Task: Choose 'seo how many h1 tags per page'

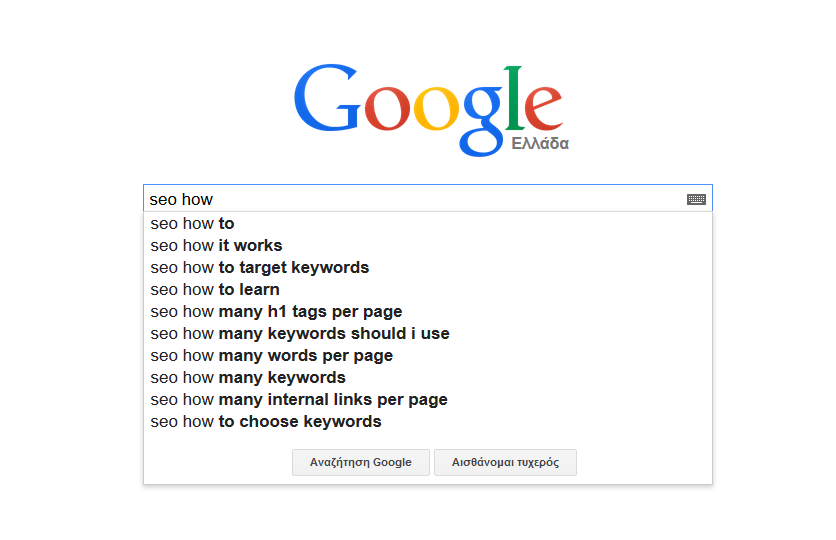Action: point(428,311)
